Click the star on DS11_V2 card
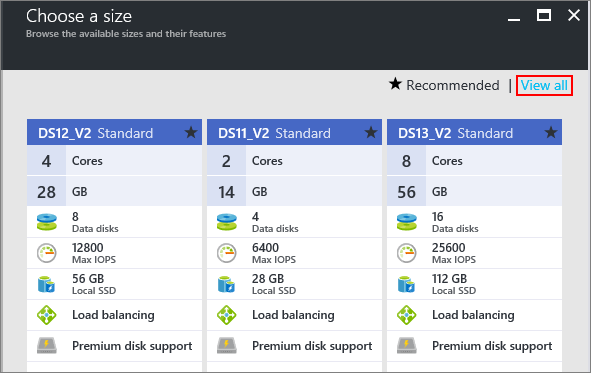Image resolution: width=591 pixels, height=373 pixels. pyautogui.click(x=371, y=132)
